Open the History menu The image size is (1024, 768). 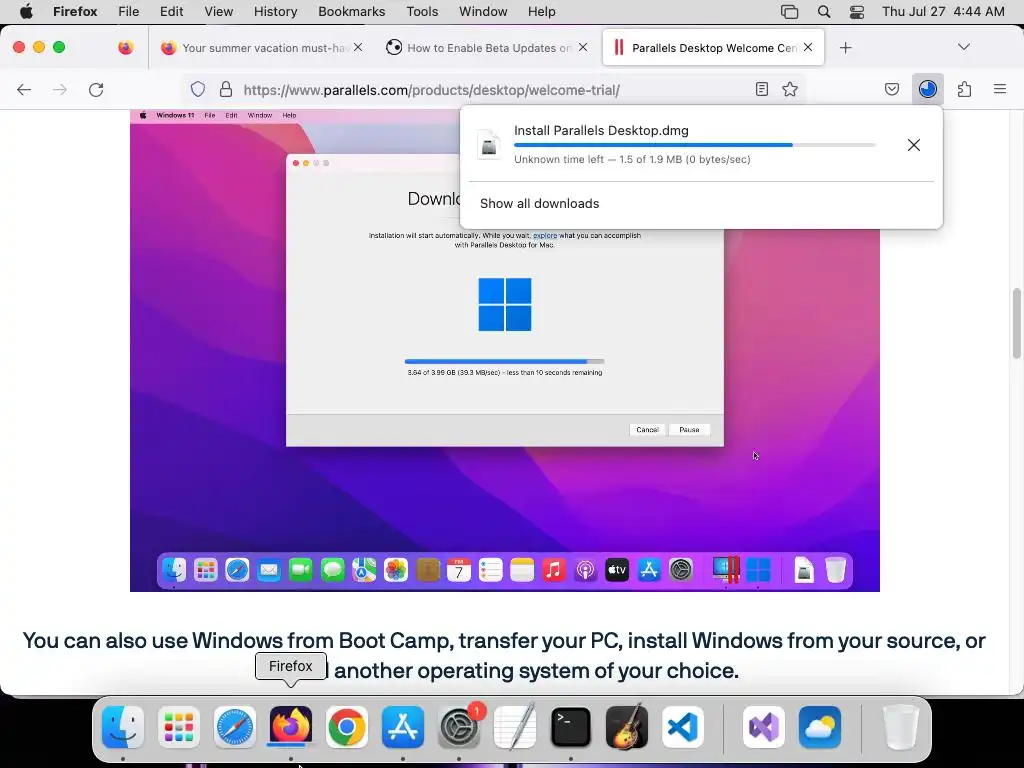(275, 12)
